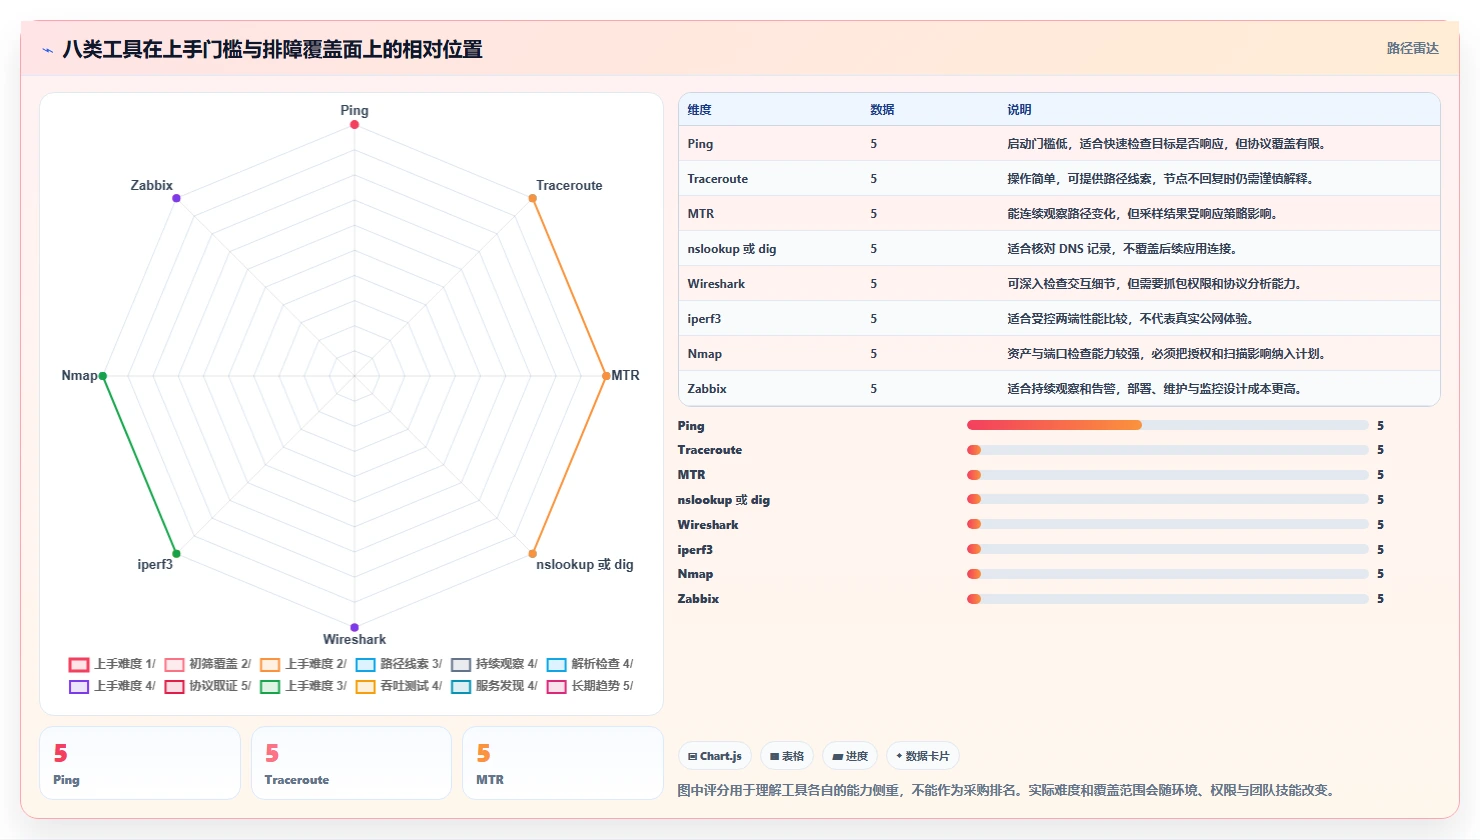Click the iperf3 progress bar
This screenshot has height=840, width=1480.
1168,549
